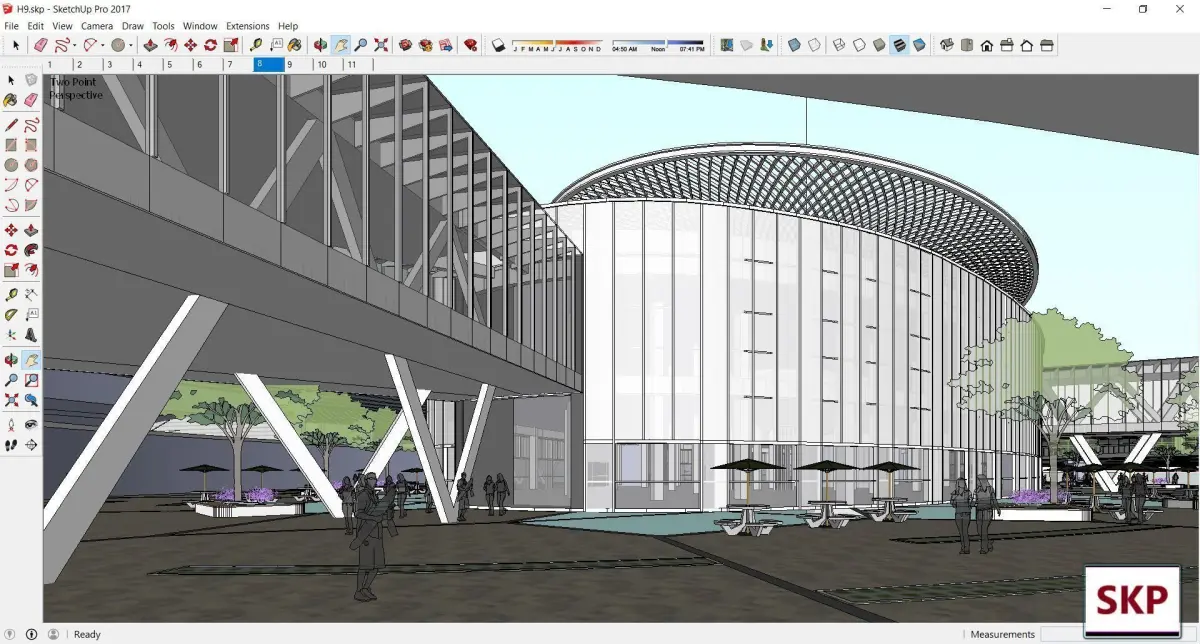Activate the Orbit tool in top toolbar
Screen dimensions: 1200x644
pyautogui.click(x=320, y=45)
